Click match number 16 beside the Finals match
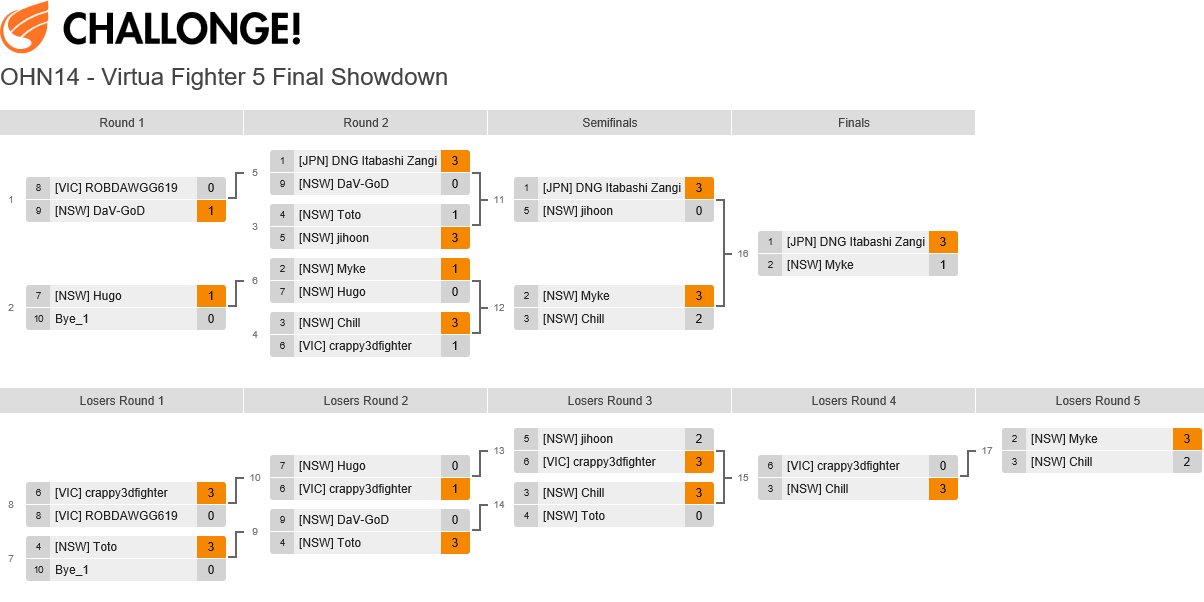Image resolution: width=1204 pixels, height=602 pixels. pos(743,254)
